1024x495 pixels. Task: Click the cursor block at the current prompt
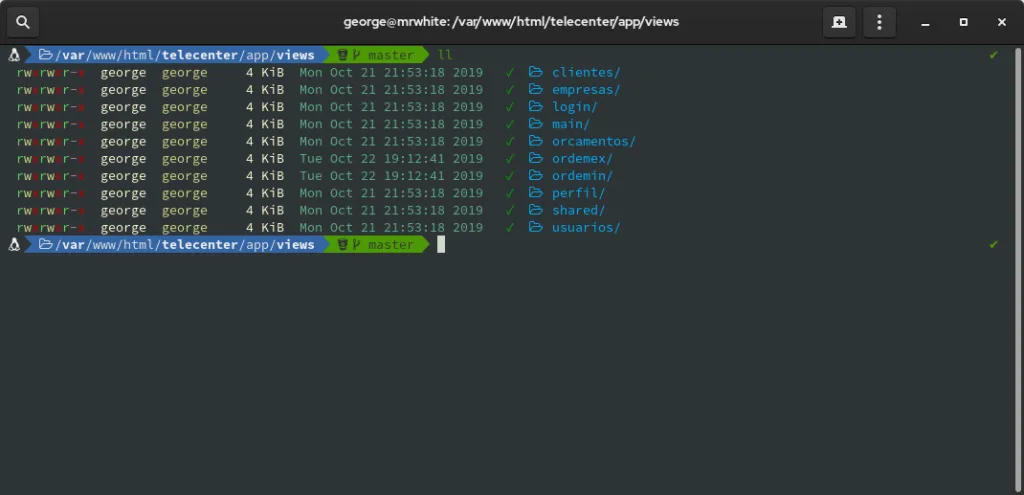coord(441,245)
